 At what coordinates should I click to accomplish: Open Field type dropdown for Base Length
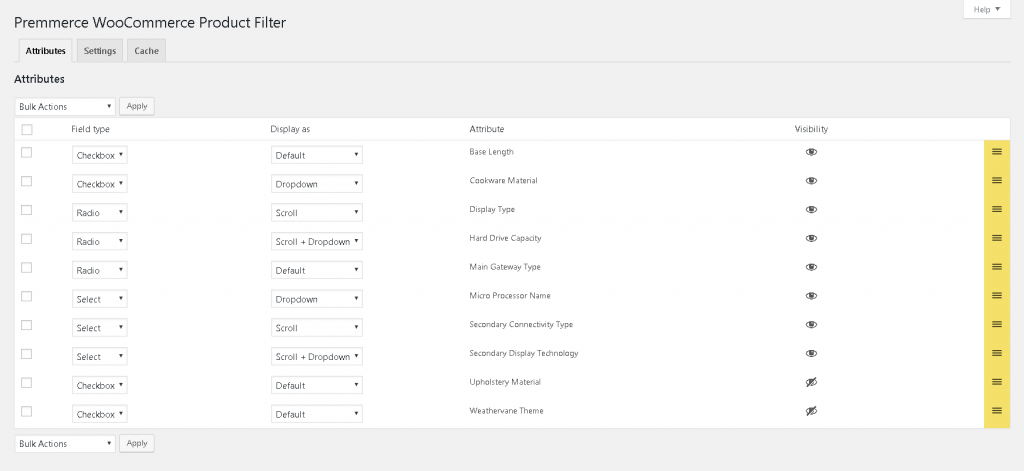click(x=99, y=155)
